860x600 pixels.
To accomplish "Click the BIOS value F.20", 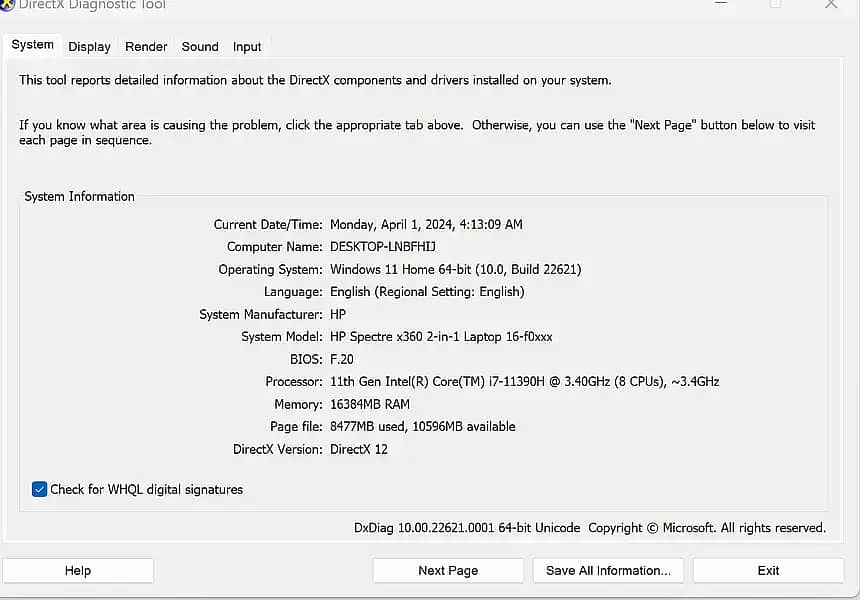I will (342, 359).
